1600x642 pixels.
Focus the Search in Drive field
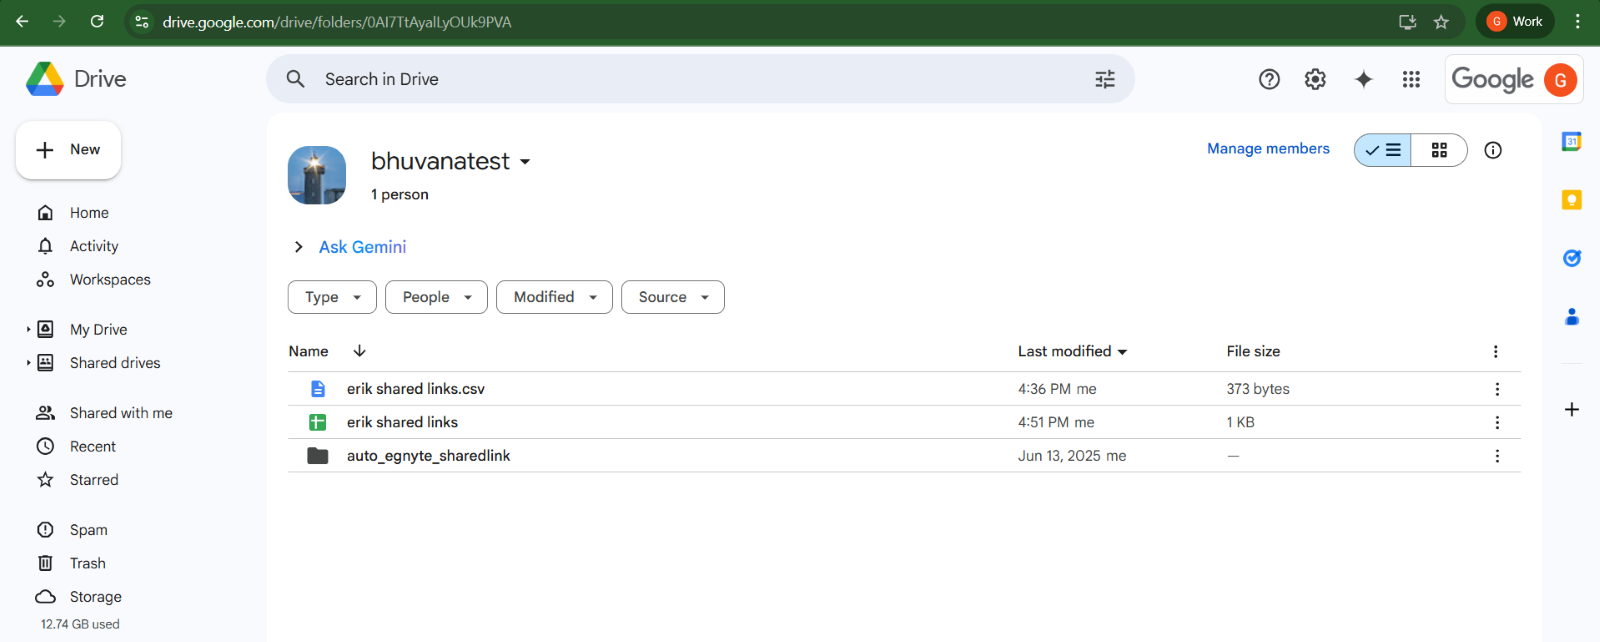click(700, 79)
